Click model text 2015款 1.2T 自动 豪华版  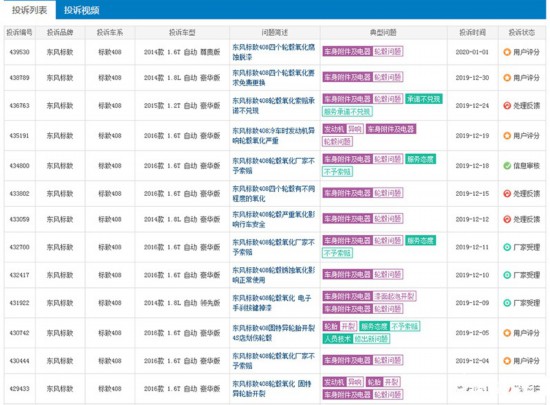pos(182,106)
